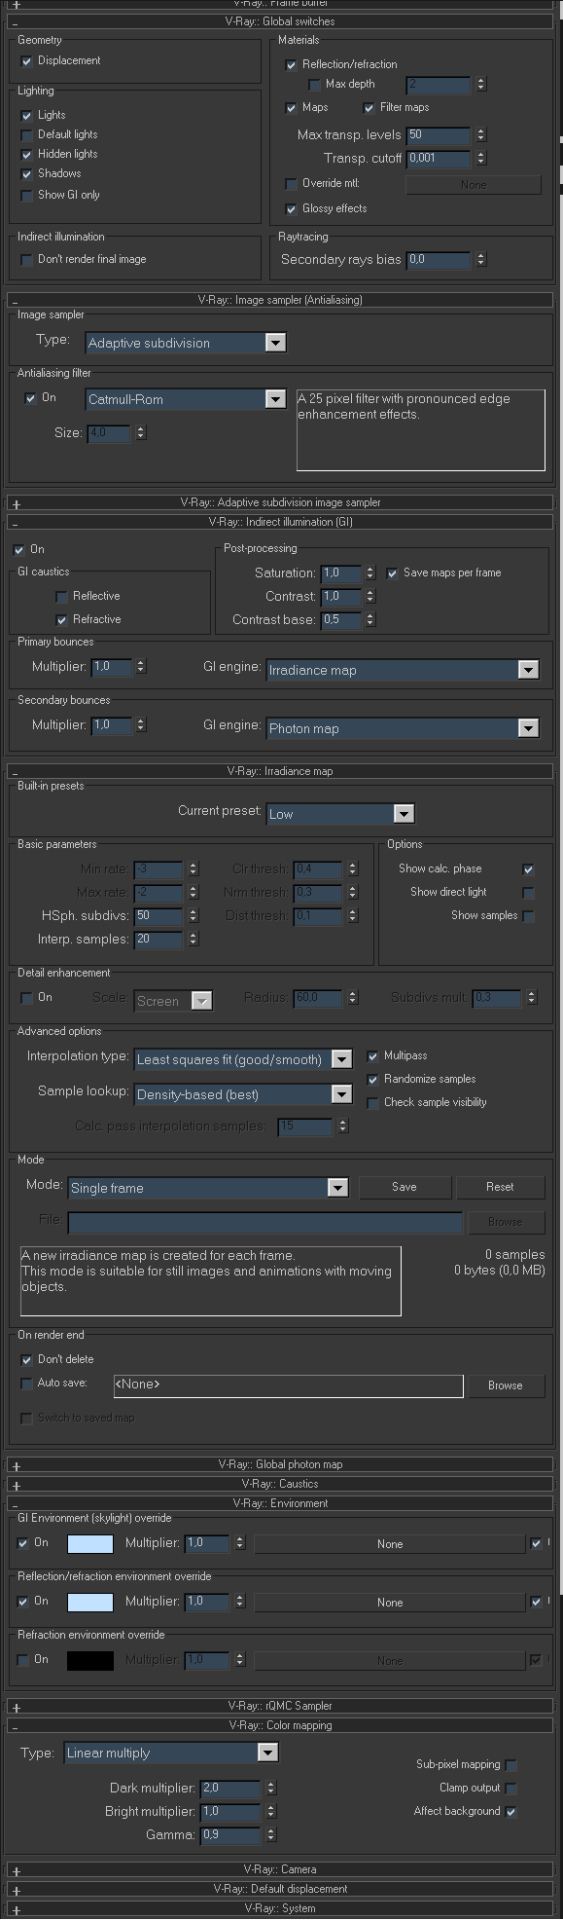
Task: Click Bright multiplier input field
Action: point(230,1812)
